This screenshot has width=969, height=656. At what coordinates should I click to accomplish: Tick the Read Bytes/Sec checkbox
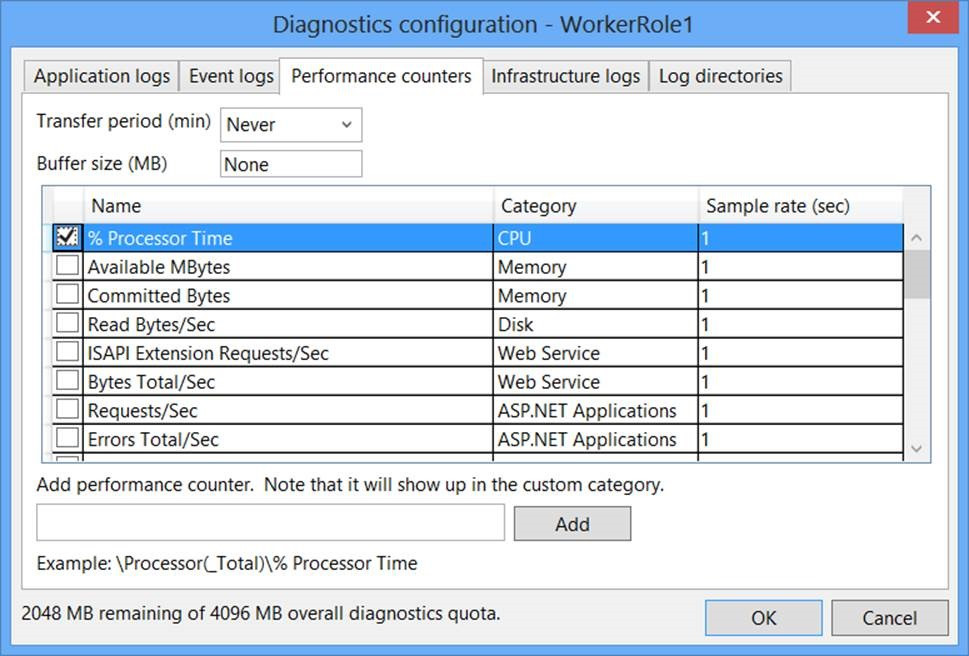[67, 323]
